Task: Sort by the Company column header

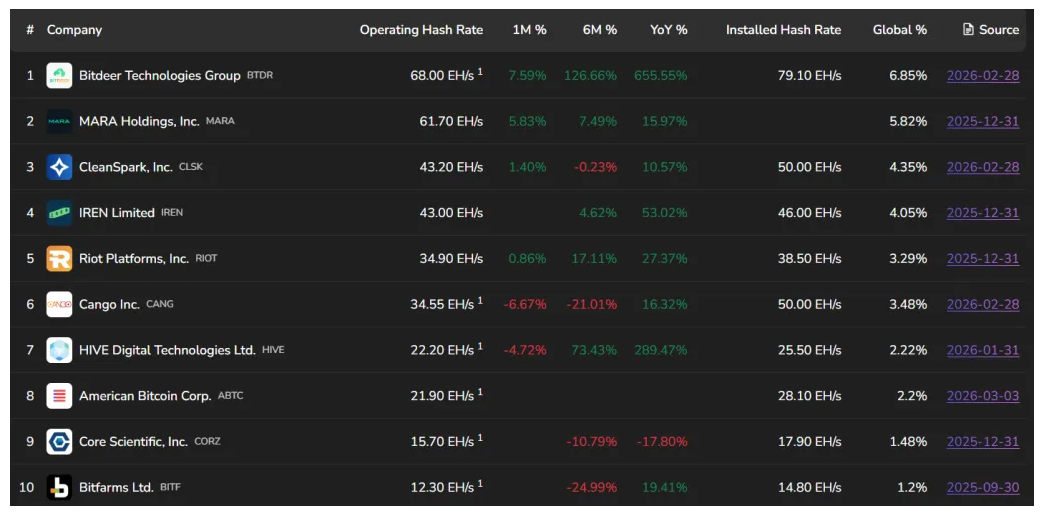Action: pyautogui.click(x=74, y=30)
